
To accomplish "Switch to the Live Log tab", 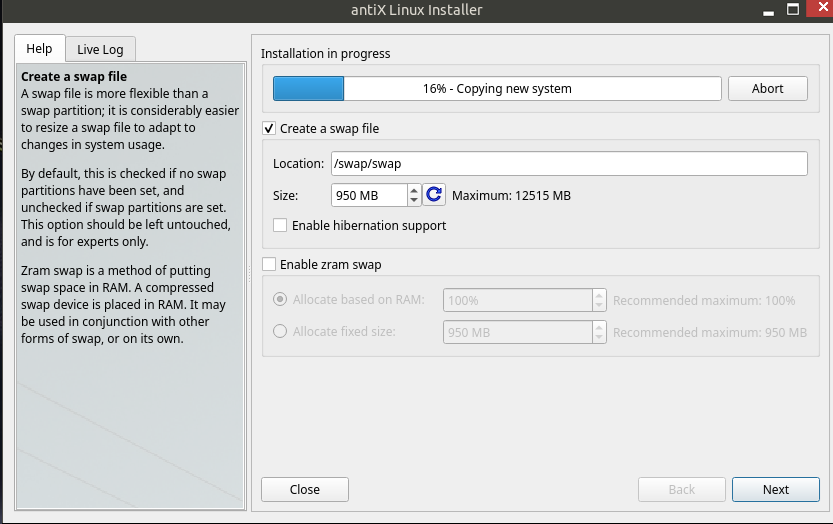I will point(100,49).
